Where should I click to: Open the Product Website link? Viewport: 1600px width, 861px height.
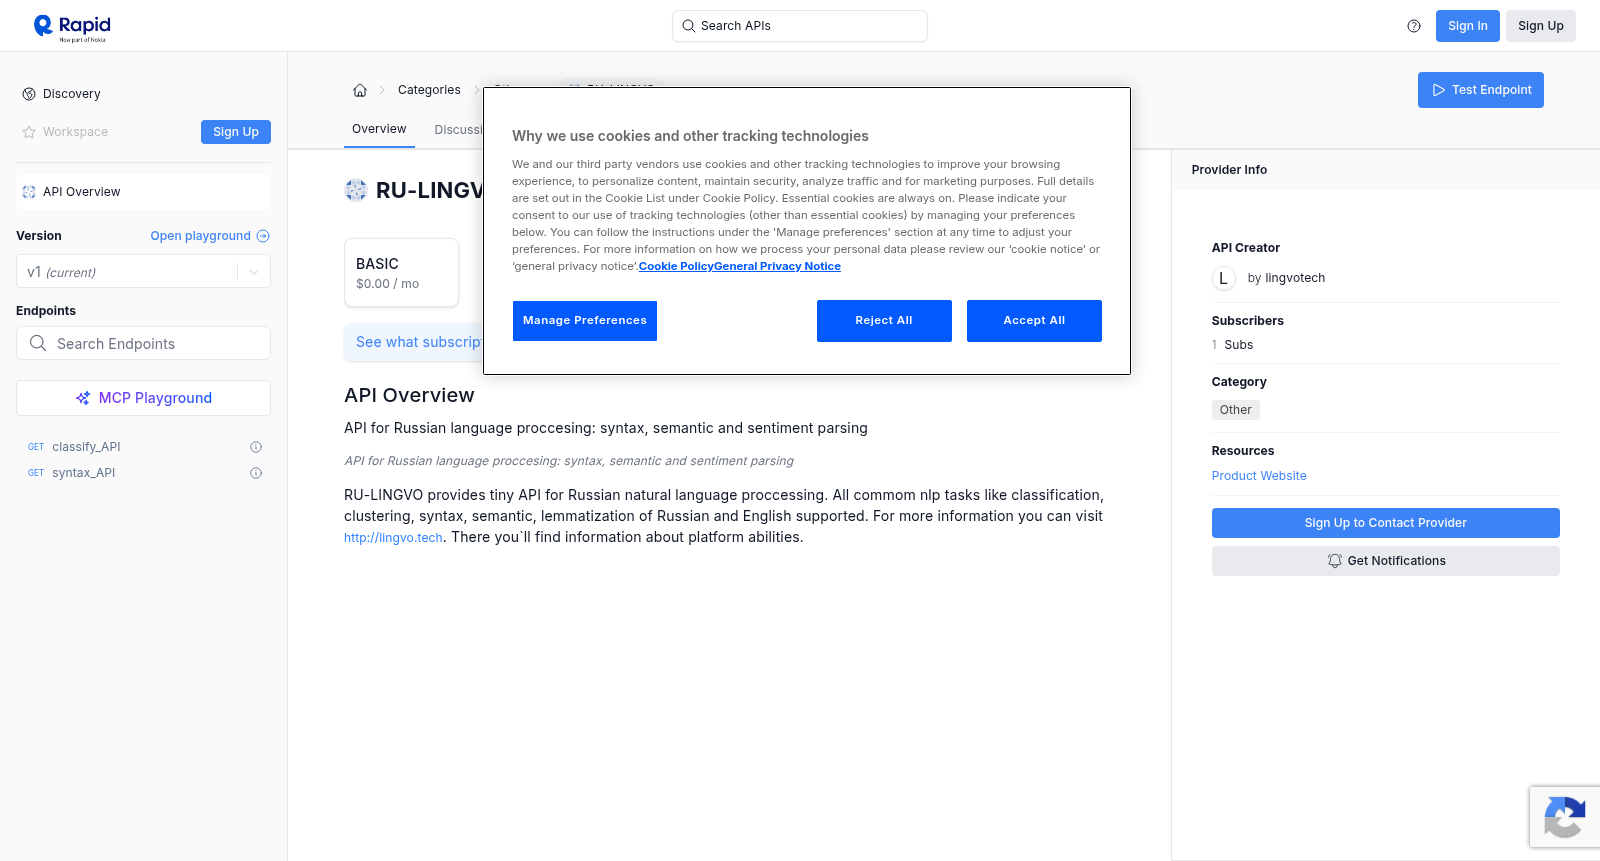(1259, 476)
